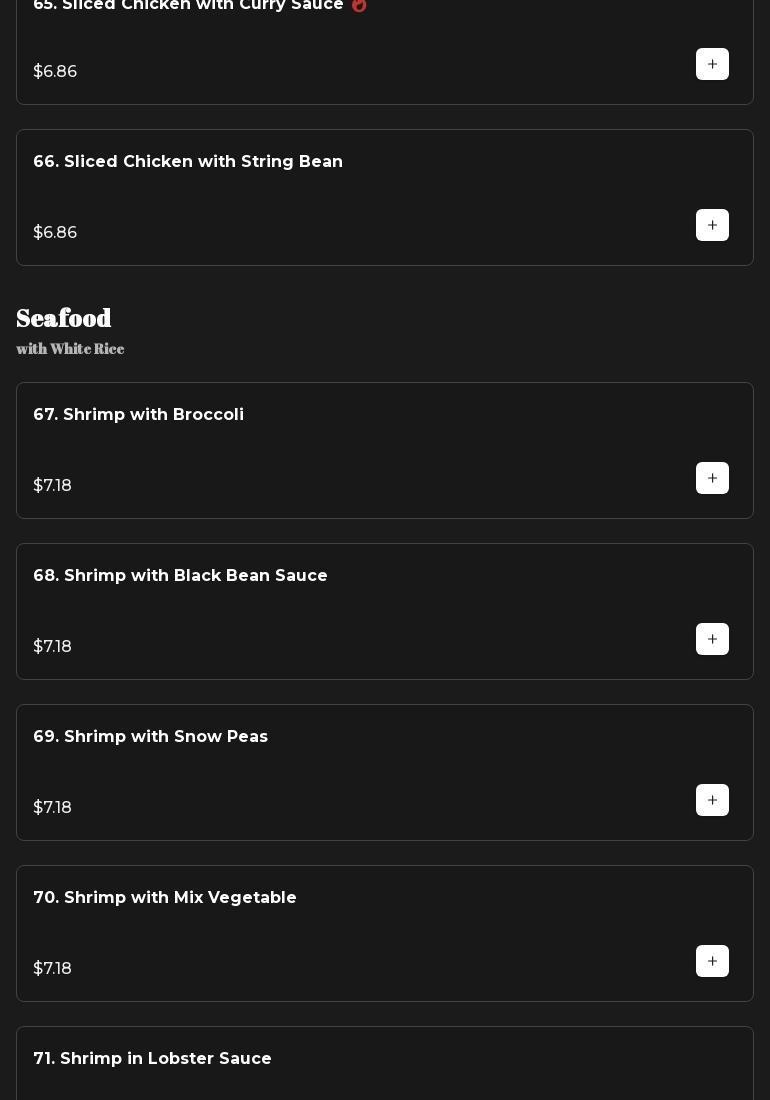Viewport: 770px width, 1100px height.
Task: Add Sliced Chicken with String Bean to order
Action: click(712, 225)
